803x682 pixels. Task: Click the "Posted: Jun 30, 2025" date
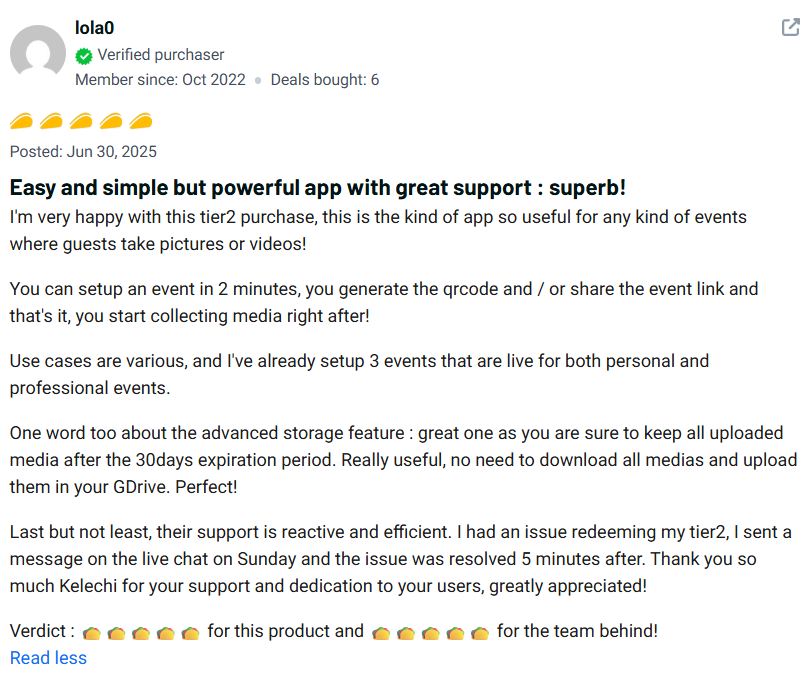(x=83, y=152)
